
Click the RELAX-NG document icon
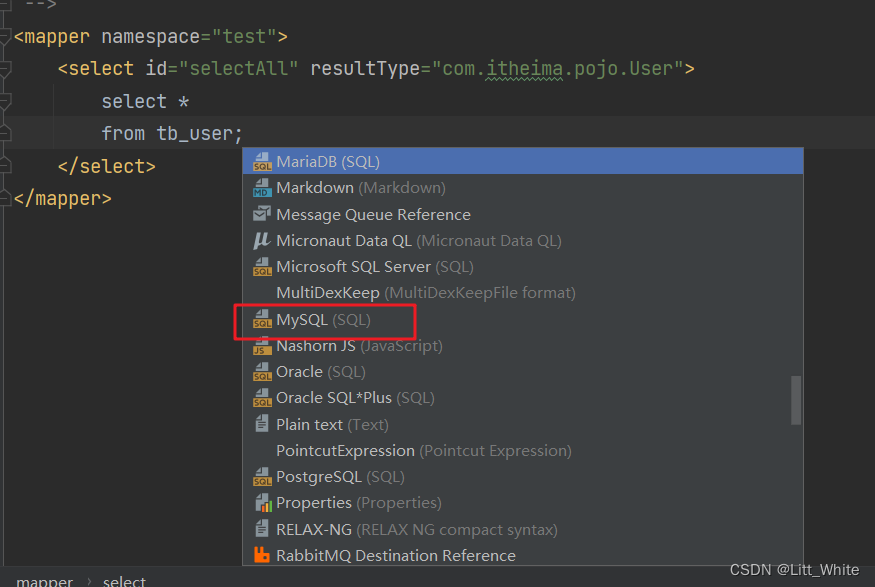[262, 528]
